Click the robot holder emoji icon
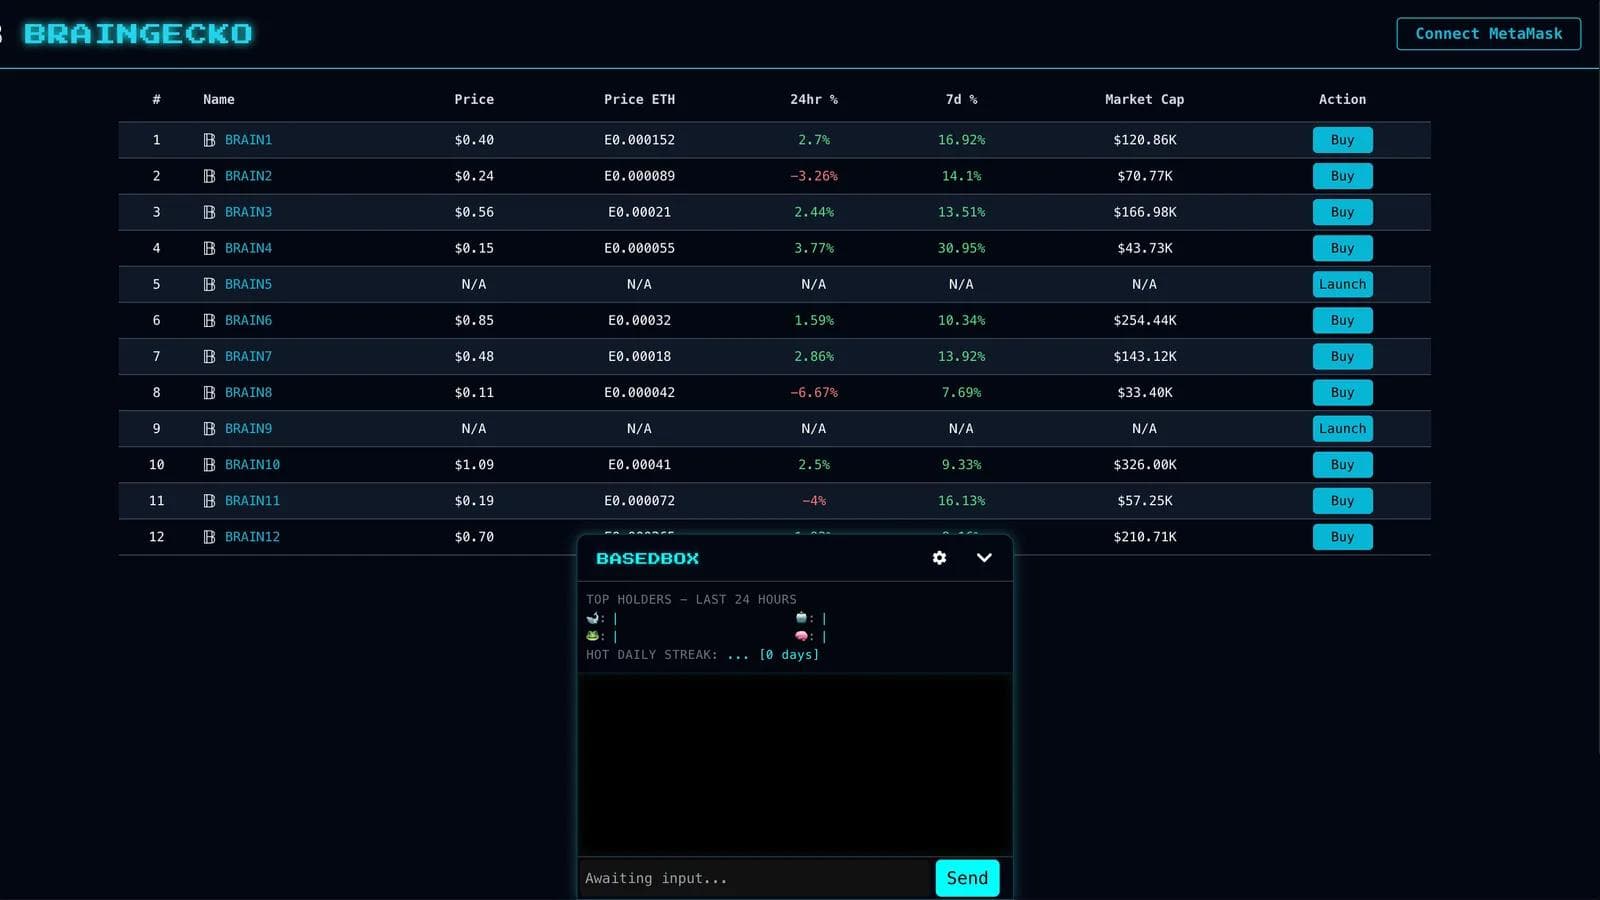The height and width of the screenshot is (900, 1600). pyautogui.click(x=801, y=618)
